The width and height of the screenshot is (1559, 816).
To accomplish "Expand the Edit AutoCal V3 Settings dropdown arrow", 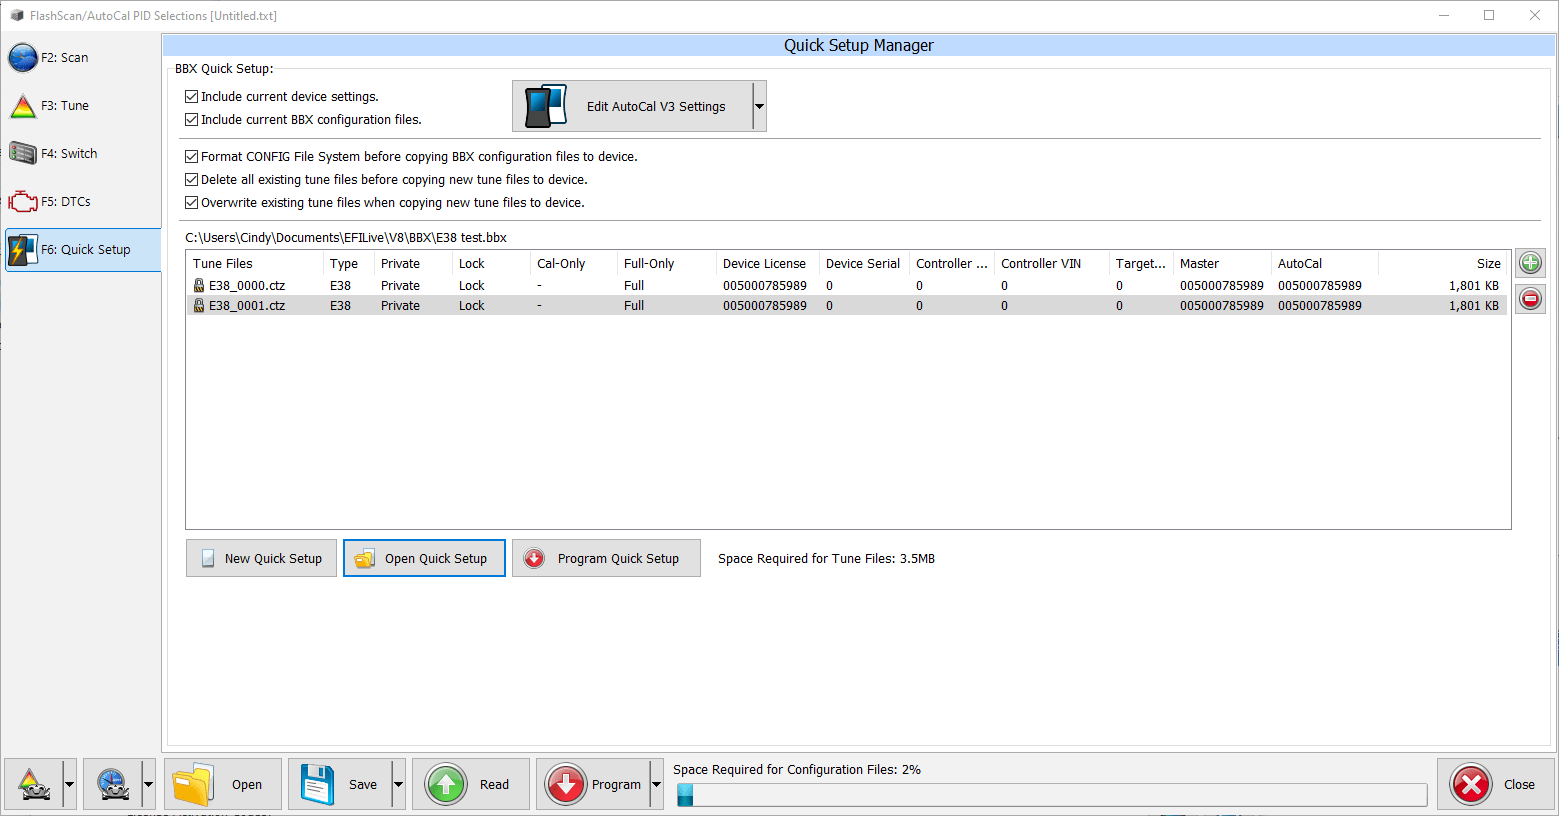I will click(759, 106).
